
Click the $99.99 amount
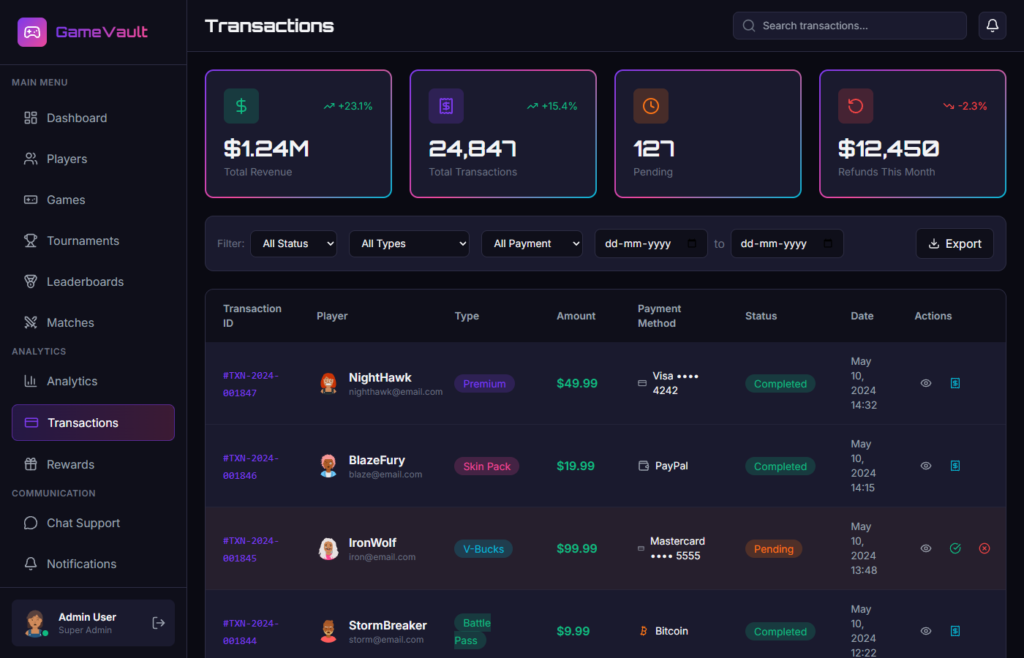click(x=577, y=548)
